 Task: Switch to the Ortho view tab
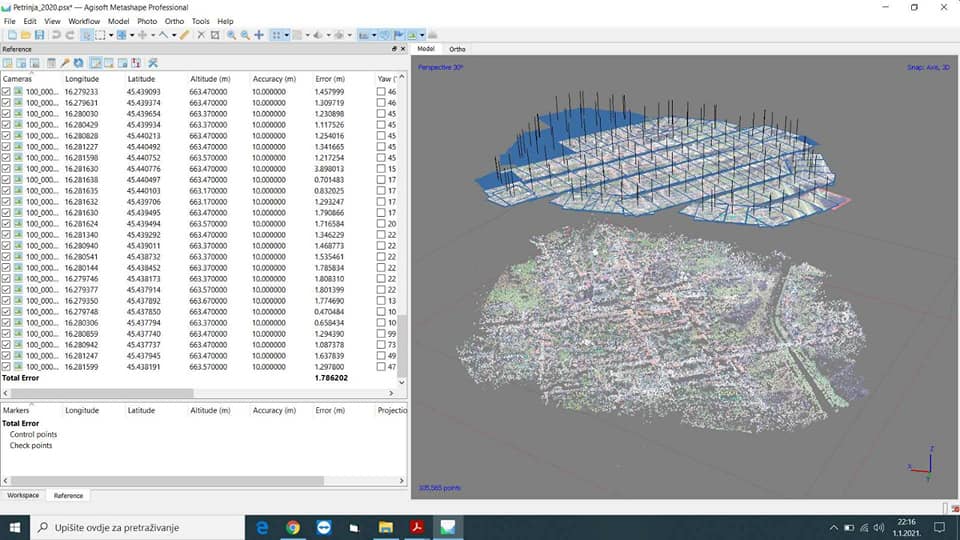(457, 48)
